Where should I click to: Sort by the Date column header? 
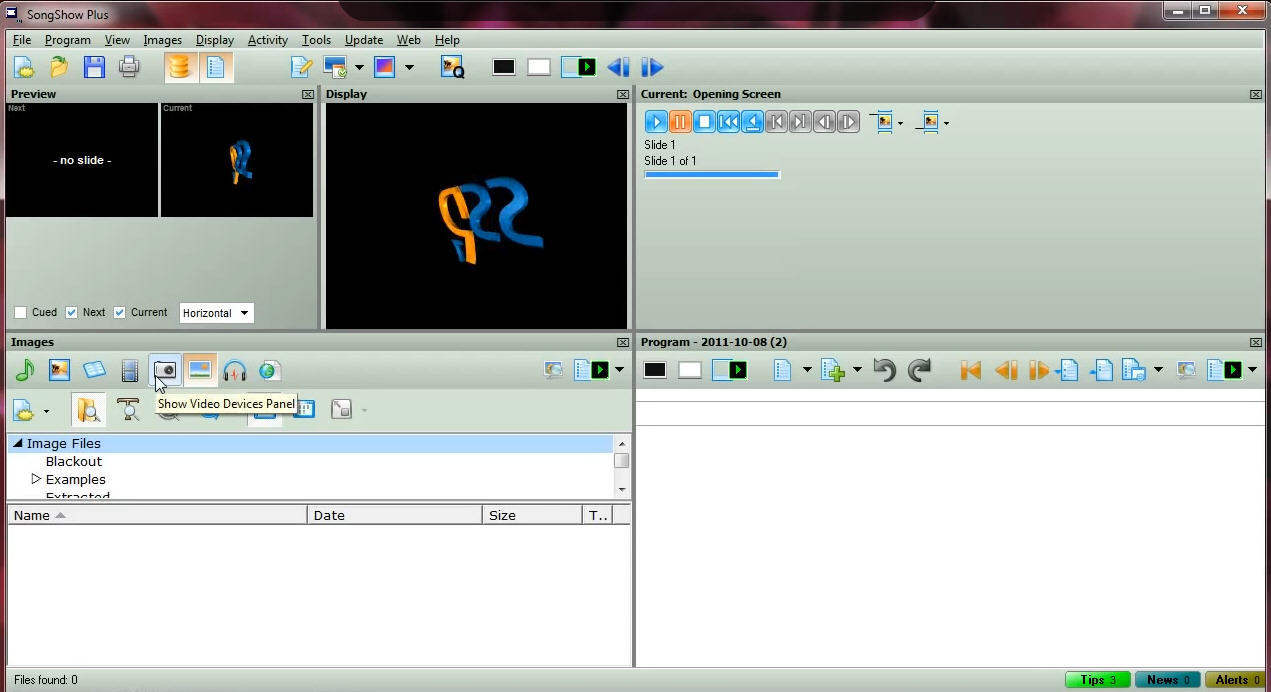click(x=395, y=515)
